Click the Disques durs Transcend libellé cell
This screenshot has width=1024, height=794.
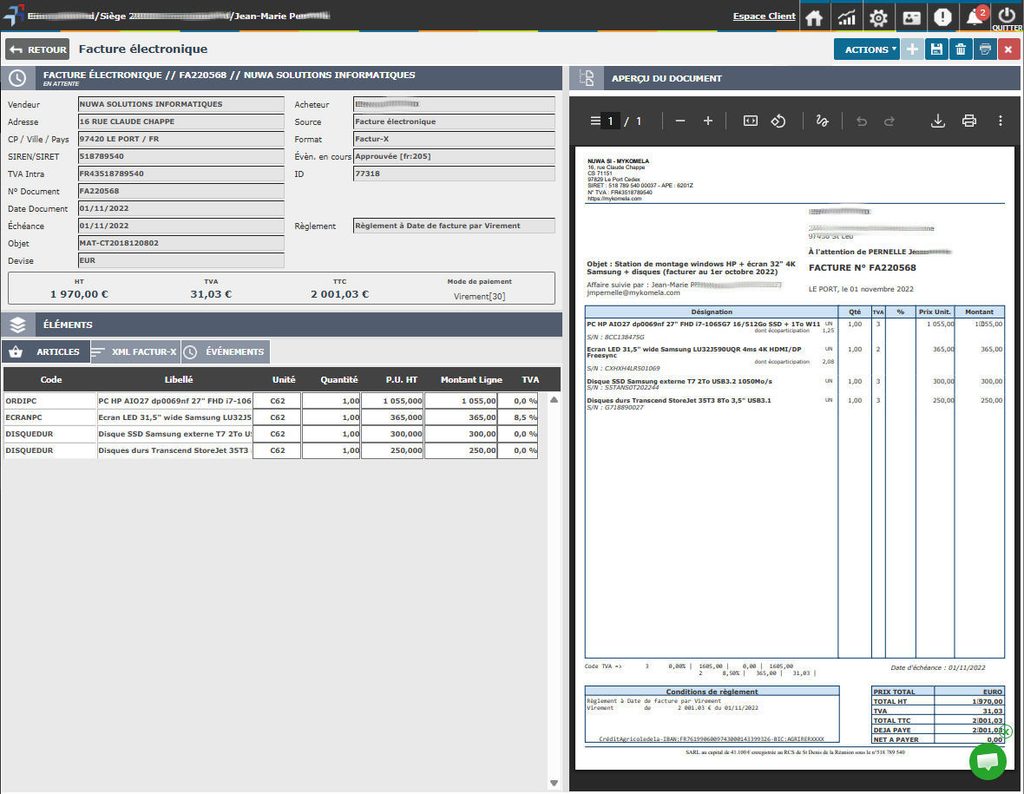(174, 451)
